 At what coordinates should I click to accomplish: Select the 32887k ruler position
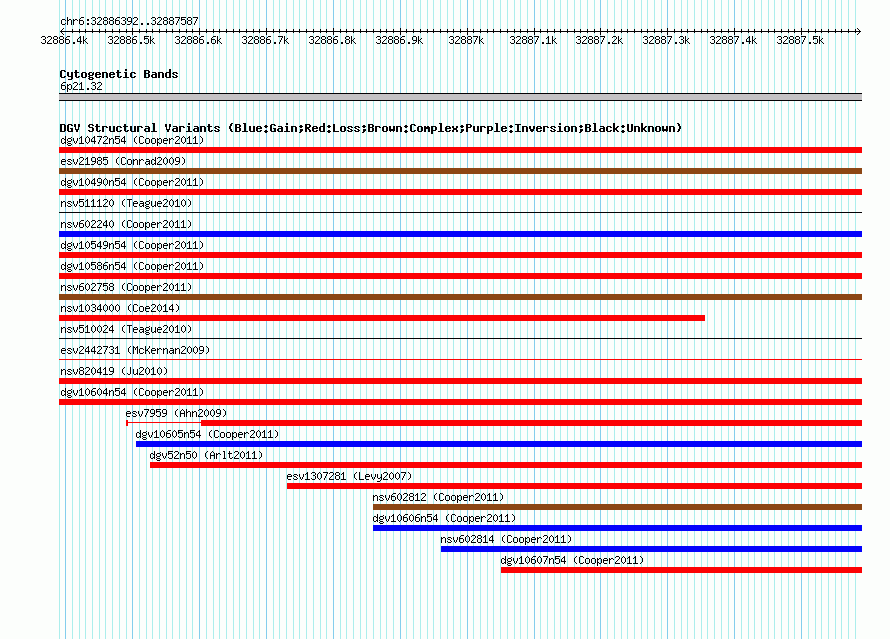pyautogui.click(x=466, y=40)
